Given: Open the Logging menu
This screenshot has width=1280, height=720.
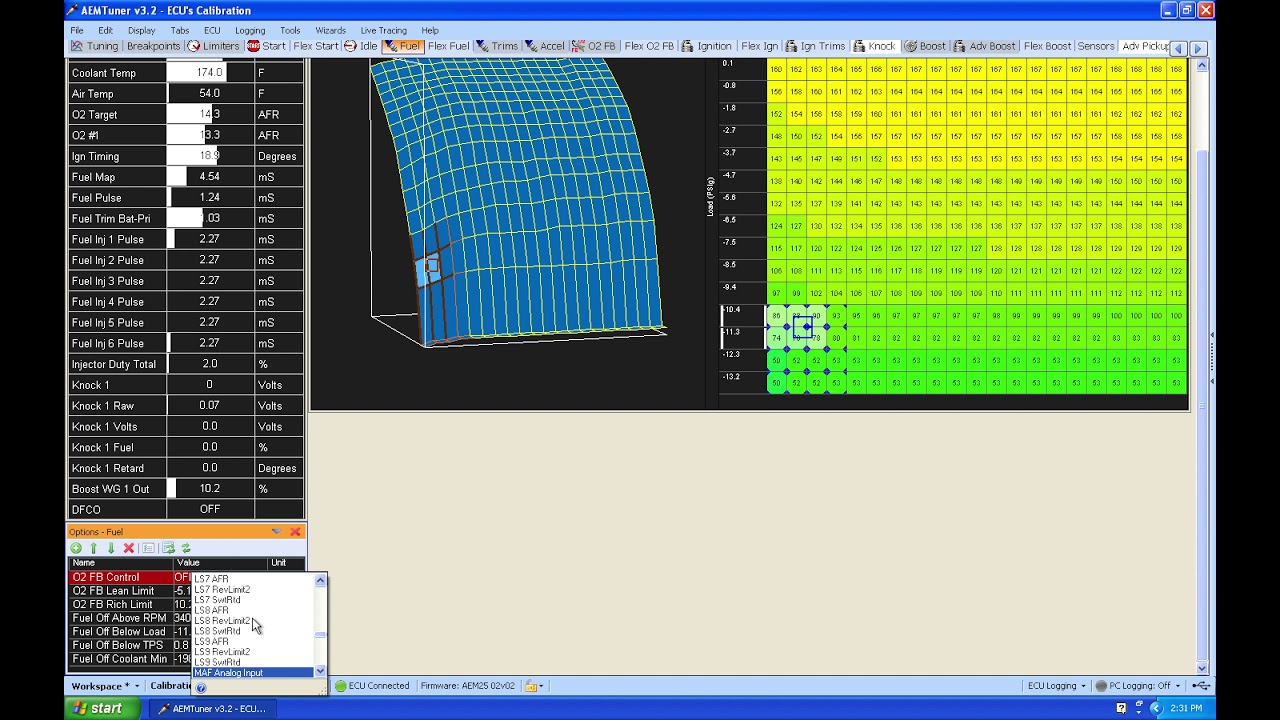Looking at the screenshot, I should [x=250, y=30].
